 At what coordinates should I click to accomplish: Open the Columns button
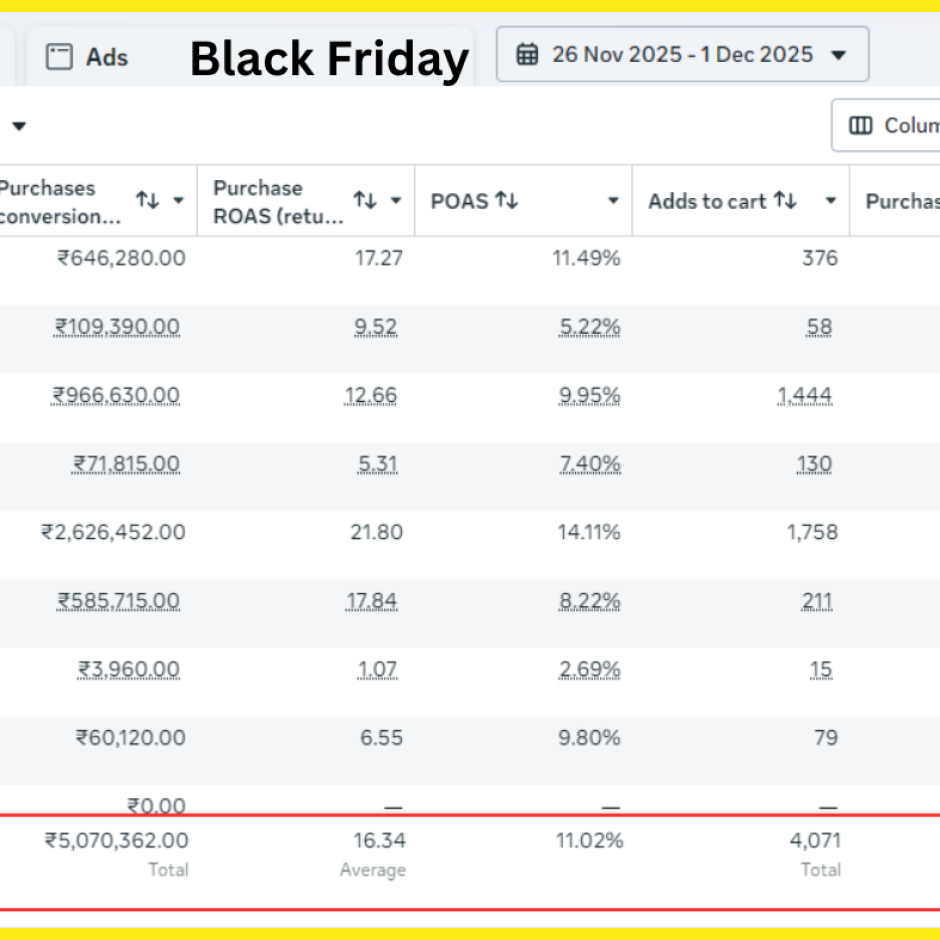coord(886,125)
